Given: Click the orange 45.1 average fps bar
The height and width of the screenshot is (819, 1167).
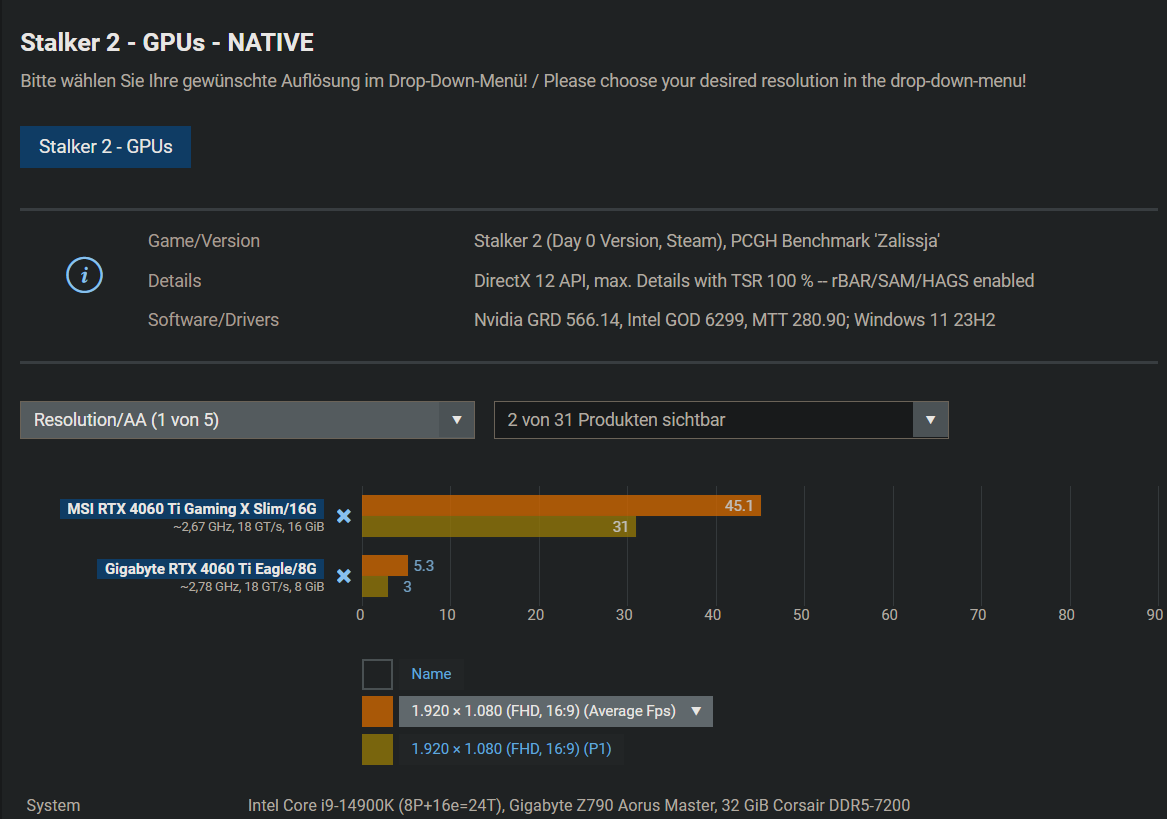Looking at the screenshot, I should (x=560, y=506).
